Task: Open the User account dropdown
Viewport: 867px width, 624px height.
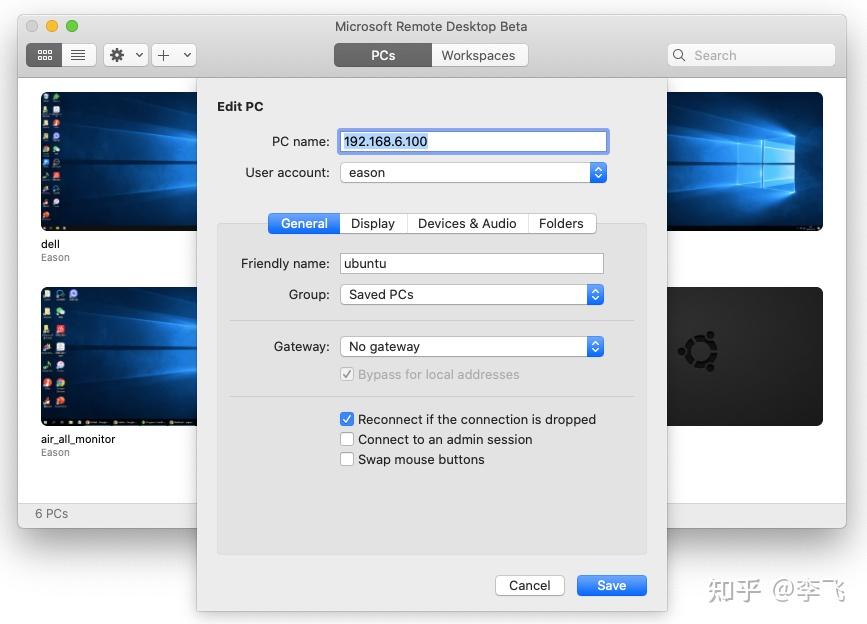Action: click(x=597, y=172)
